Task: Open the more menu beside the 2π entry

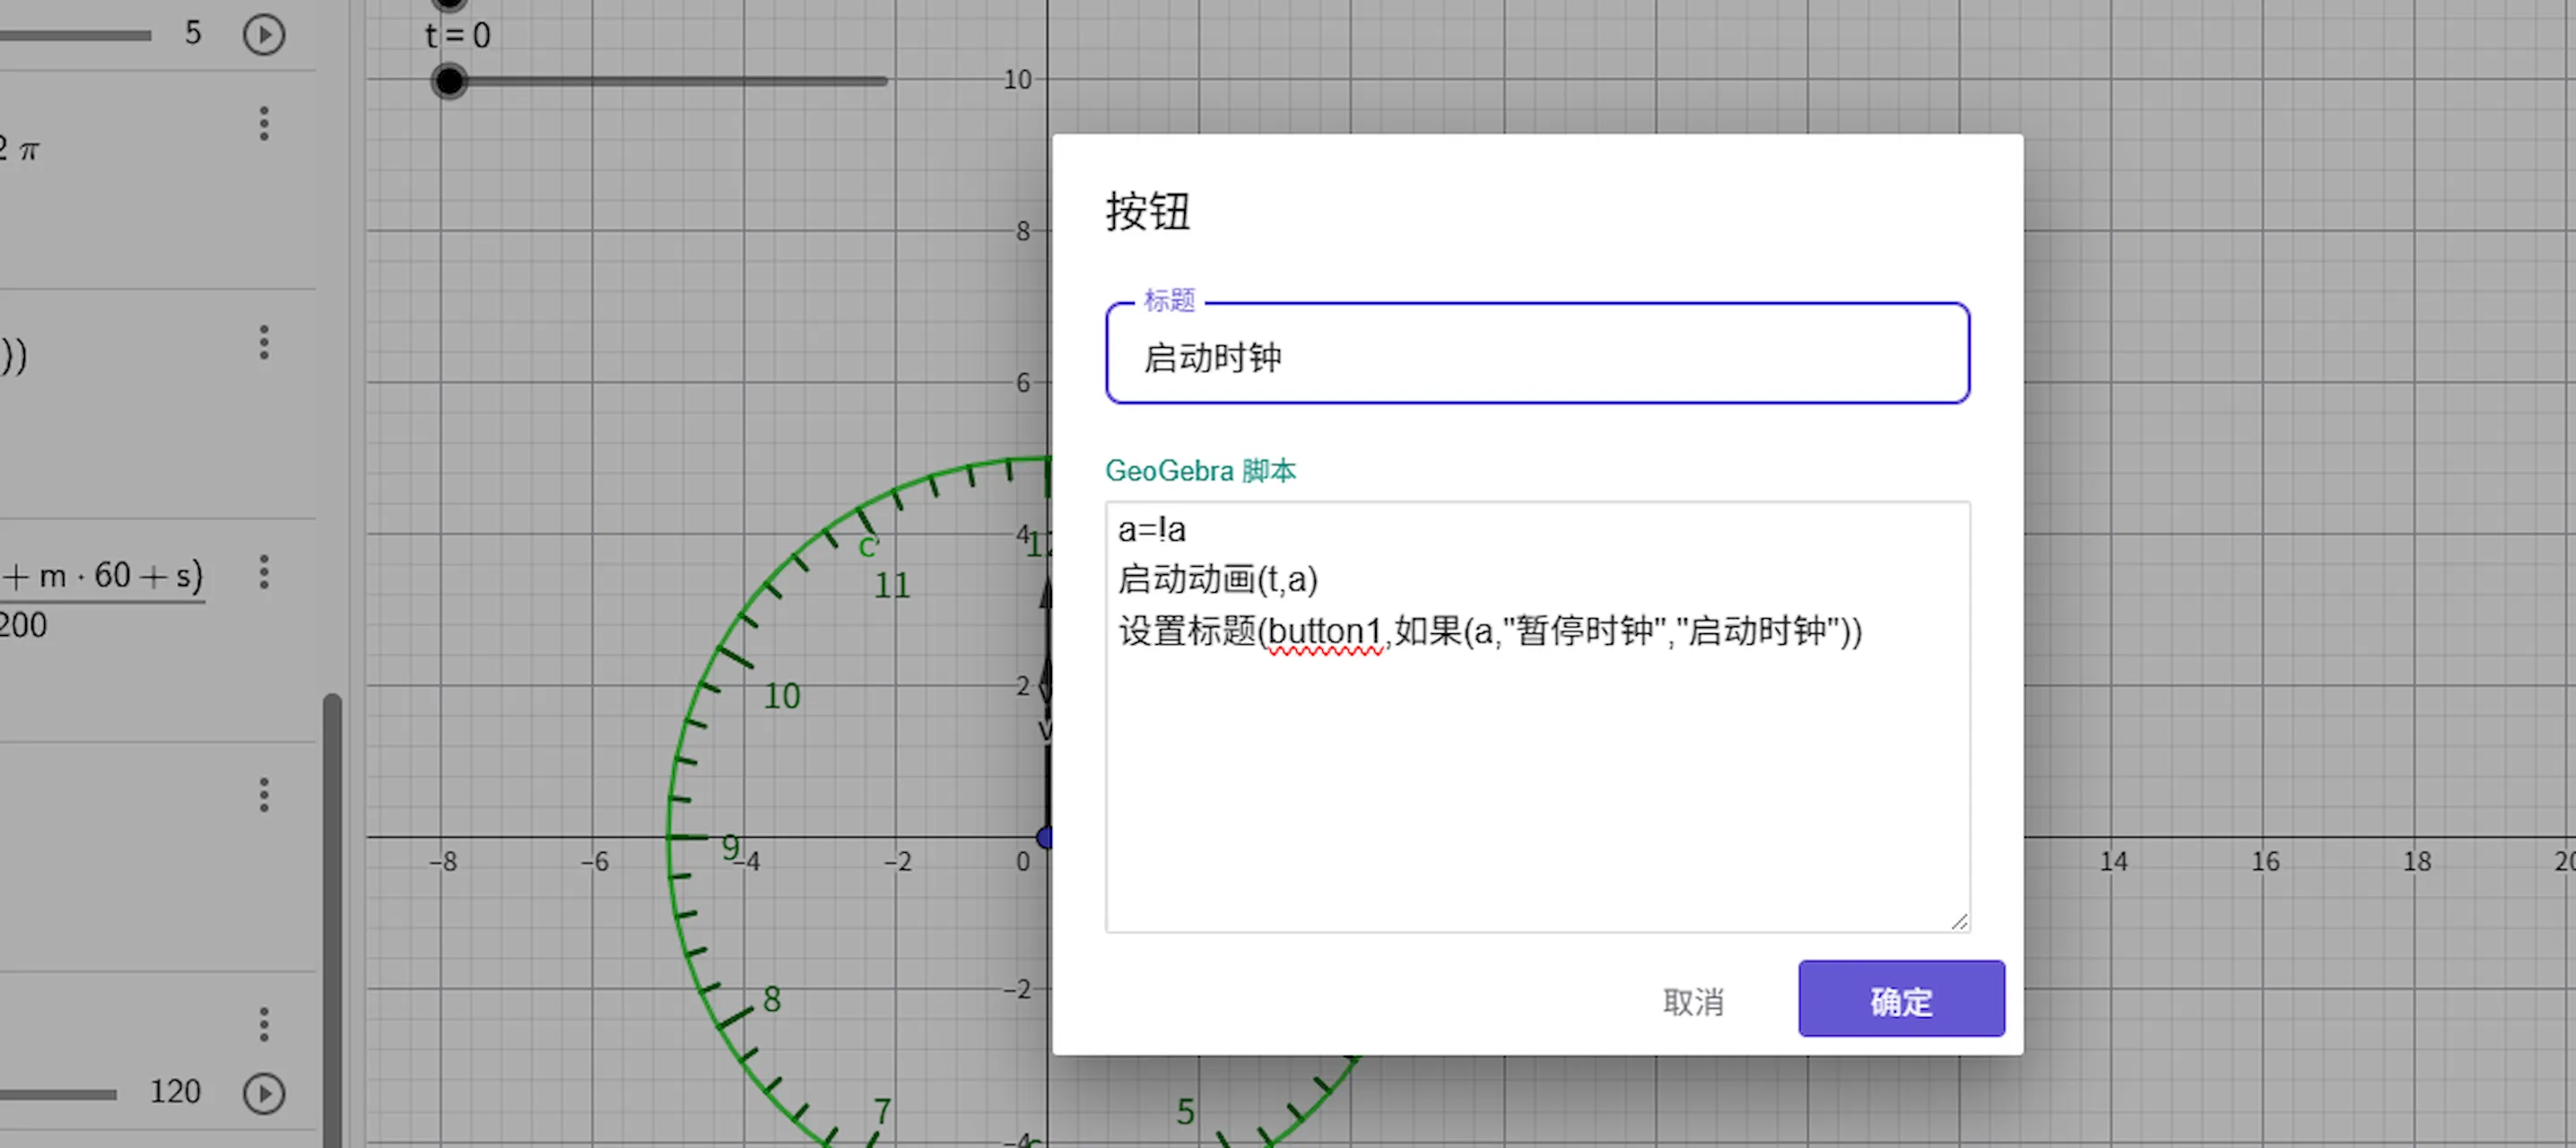Action: tap(264, 124)
